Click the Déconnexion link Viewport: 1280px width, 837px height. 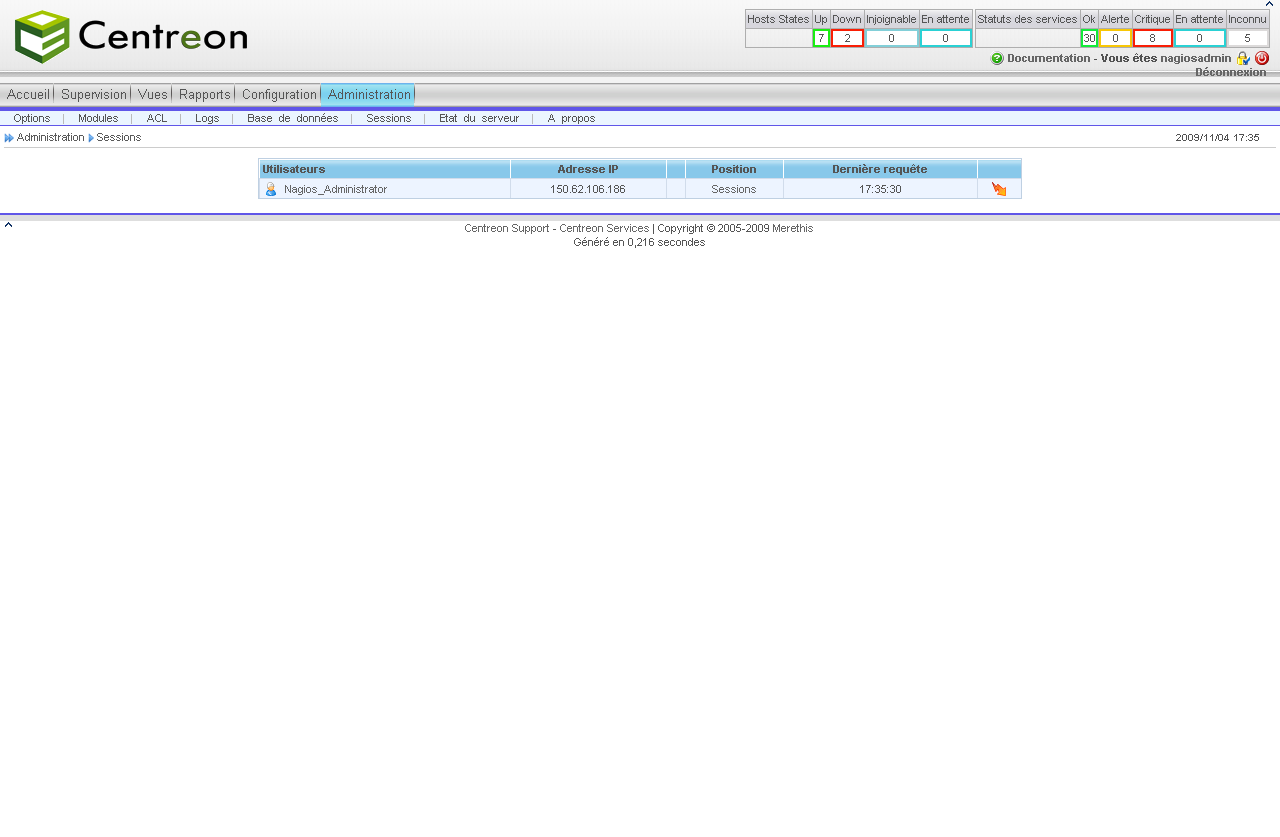coord(1230,72)
